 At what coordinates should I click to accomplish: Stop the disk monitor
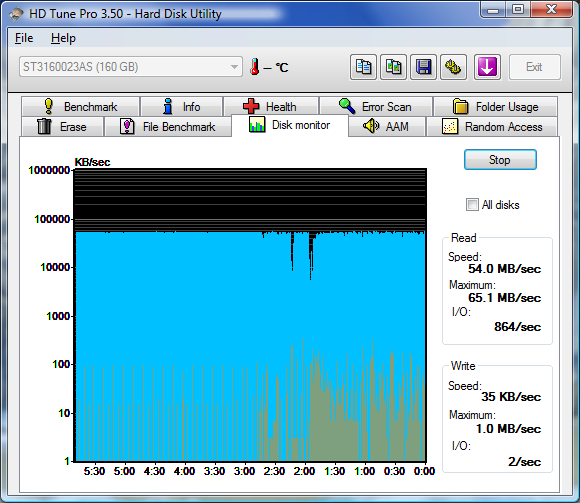[500, 160]
